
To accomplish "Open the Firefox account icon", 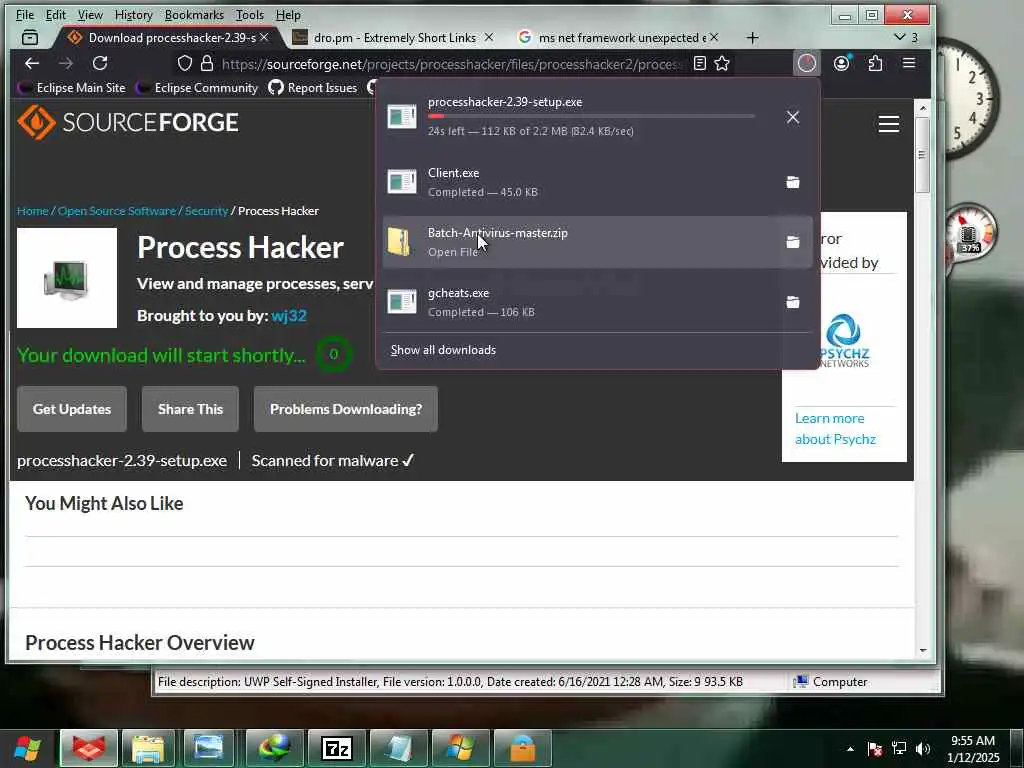I will (x=842, y=63).
